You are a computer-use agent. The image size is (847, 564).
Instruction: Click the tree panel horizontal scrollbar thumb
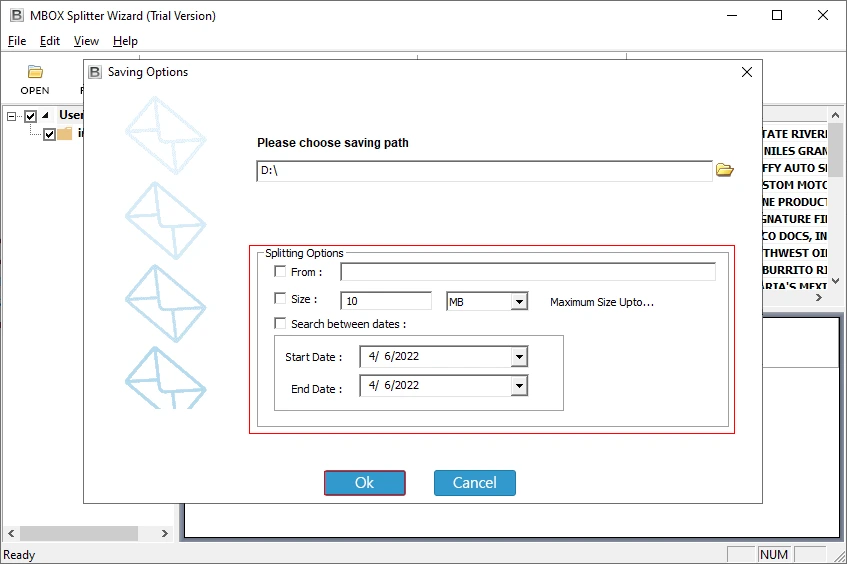coord(79,533)
